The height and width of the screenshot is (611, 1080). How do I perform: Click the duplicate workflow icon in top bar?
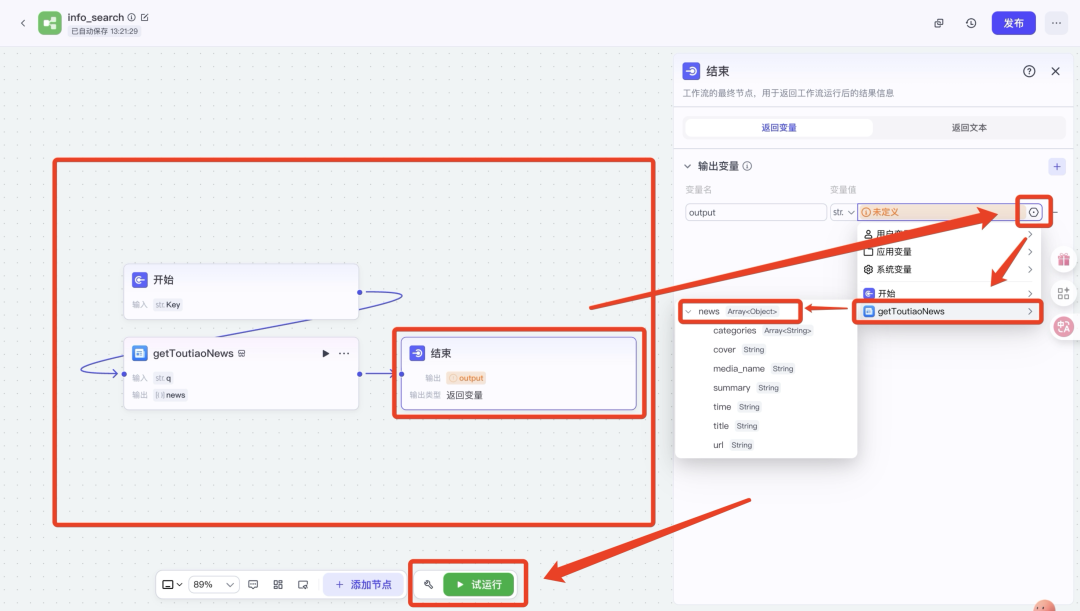click(x=938, y=22)
